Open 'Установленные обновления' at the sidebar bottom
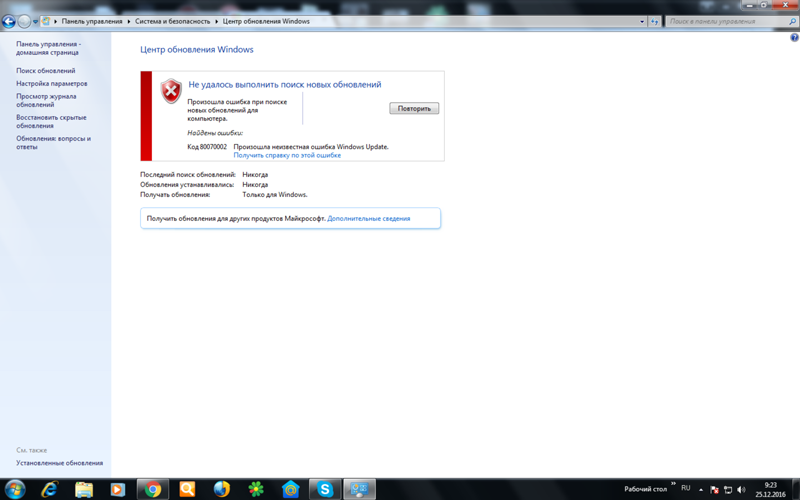 click(59, 463)
